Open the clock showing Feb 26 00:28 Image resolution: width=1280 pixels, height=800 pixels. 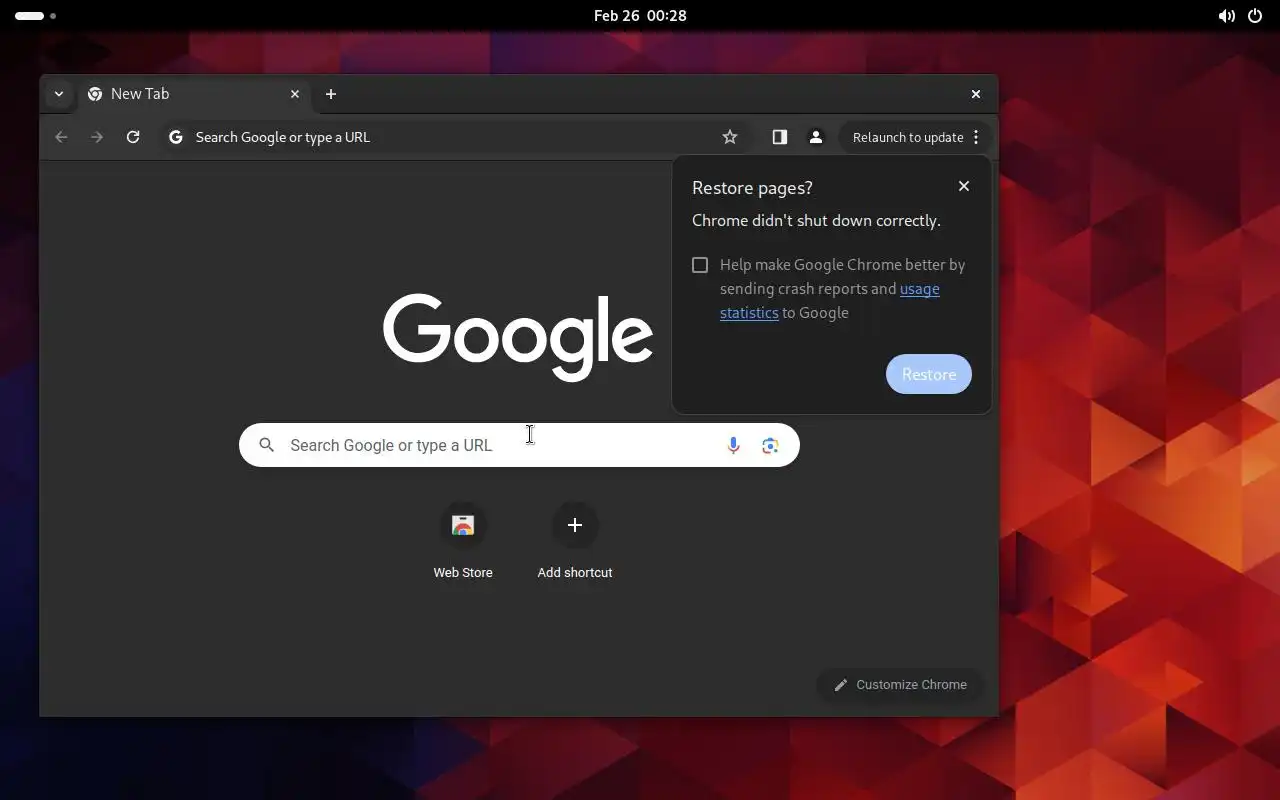point(640,15)
